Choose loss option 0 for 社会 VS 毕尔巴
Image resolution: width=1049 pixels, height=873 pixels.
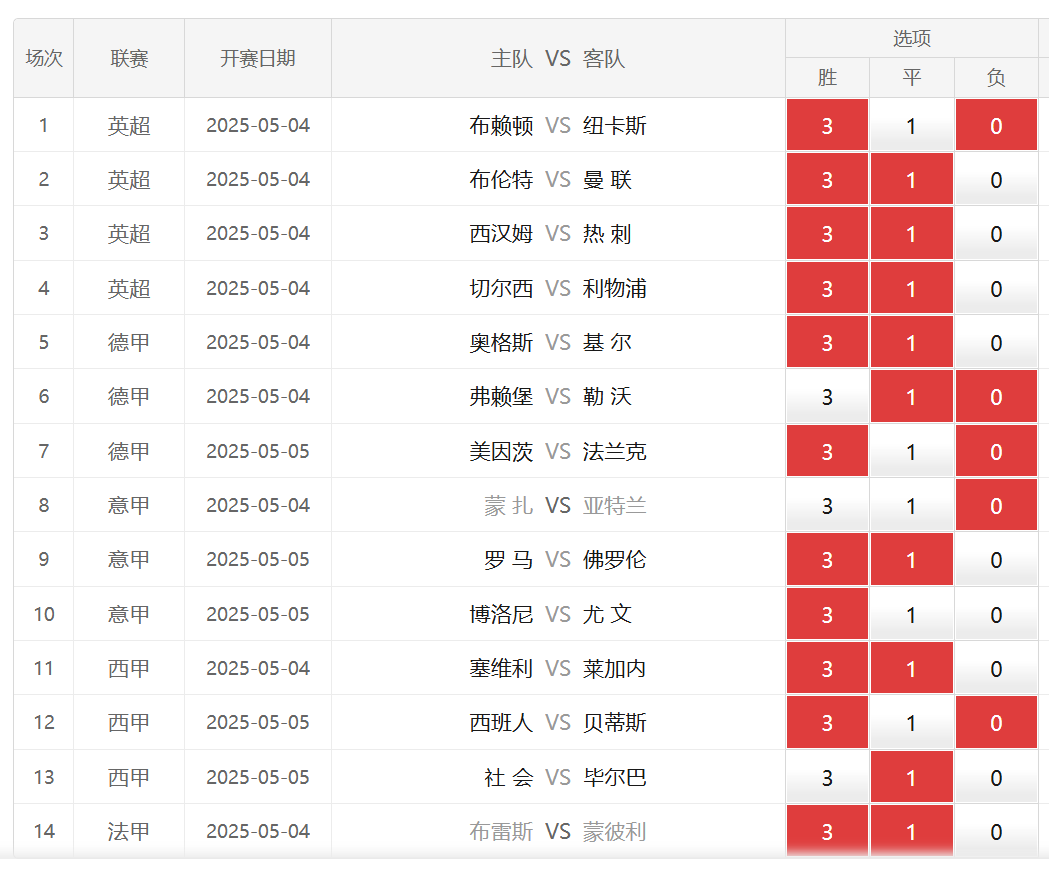[996, 777]
